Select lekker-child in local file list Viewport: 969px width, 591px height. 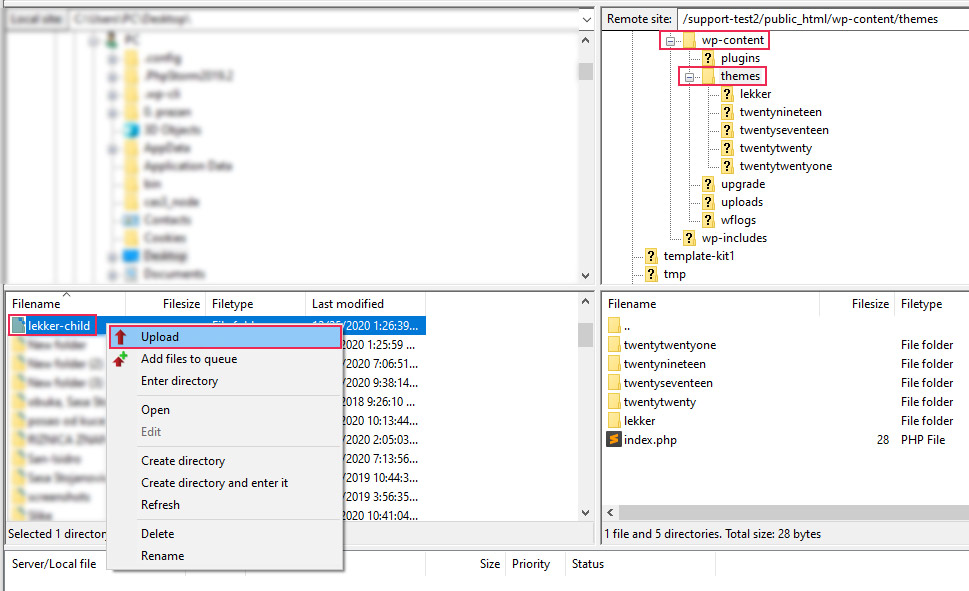tap(59, 326)
